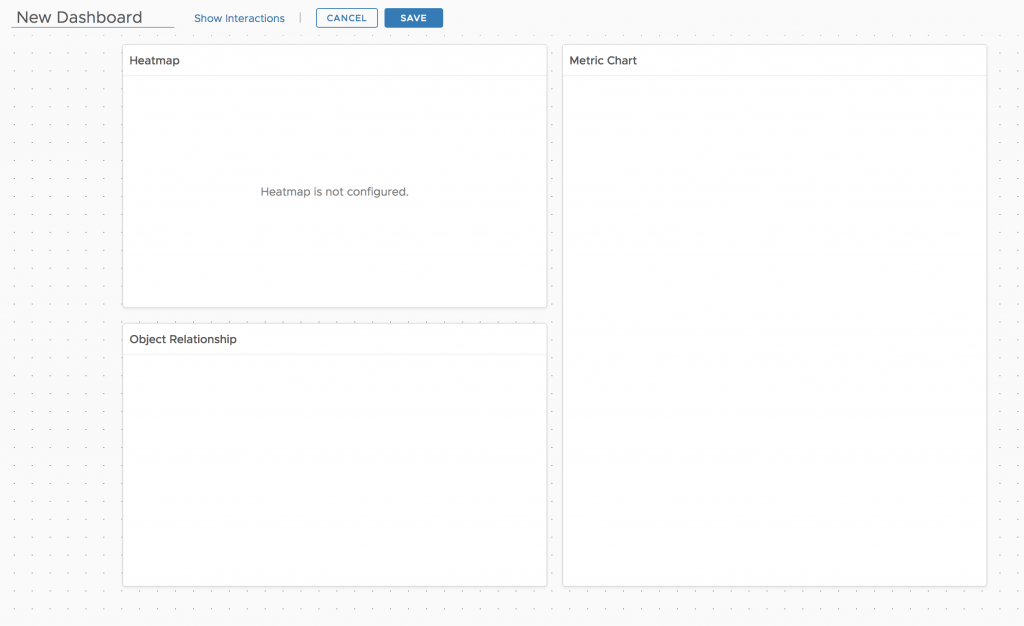
Task: Select the Object Relationship widget title
Action: click(x=183, y=340)
